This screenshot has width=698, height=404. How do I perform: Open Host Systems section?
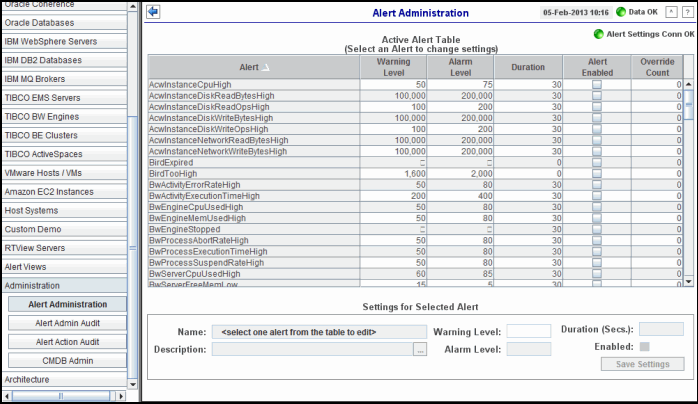pos(65,210)
